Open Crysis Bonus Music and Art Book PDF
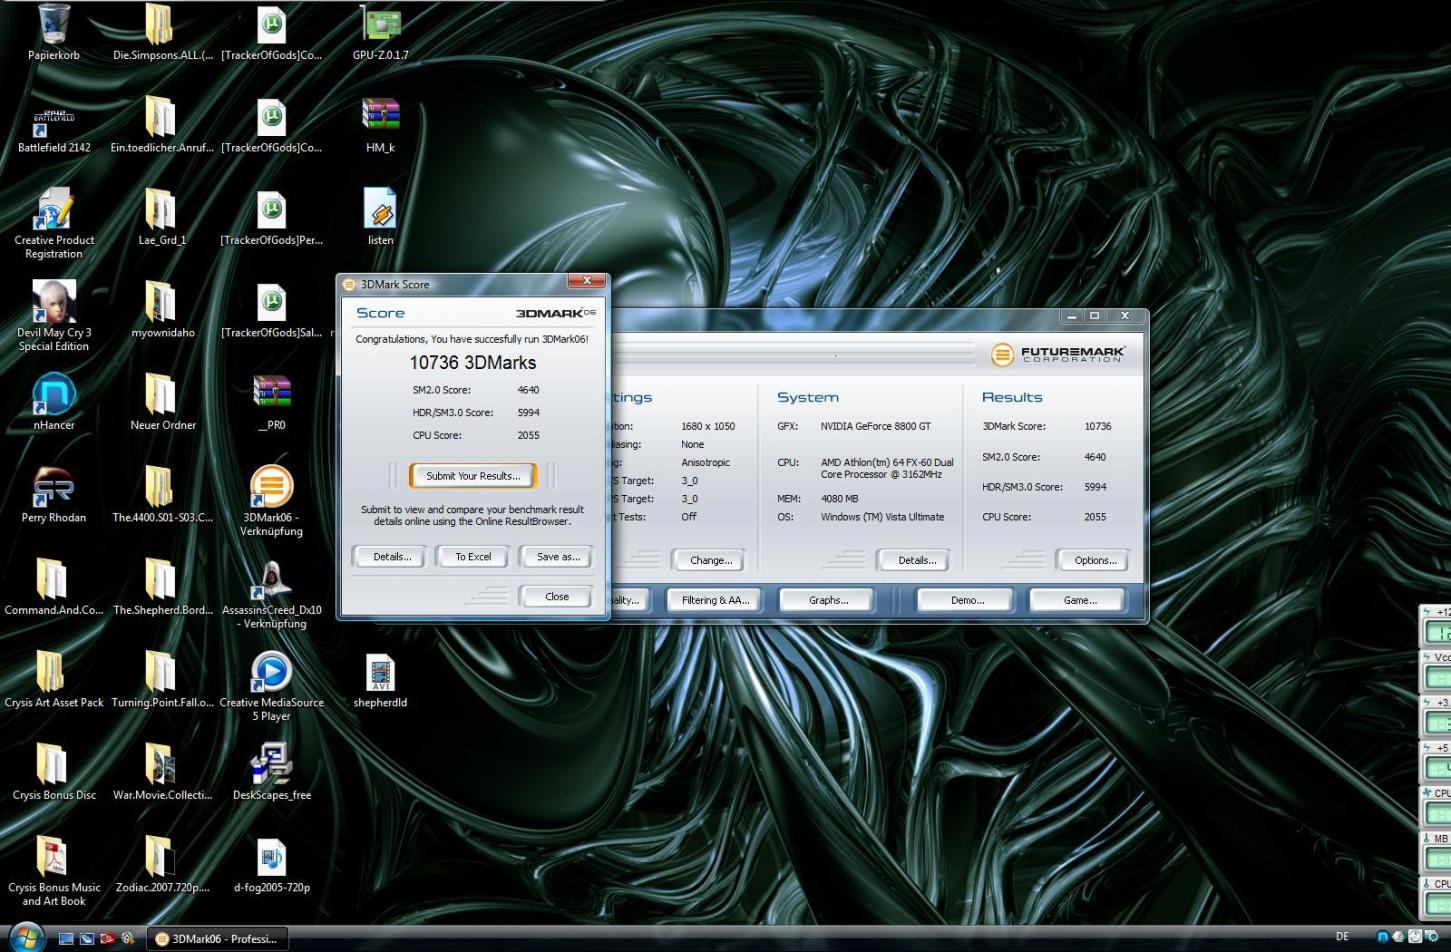The image size is (1451, 952). point(54,871)
